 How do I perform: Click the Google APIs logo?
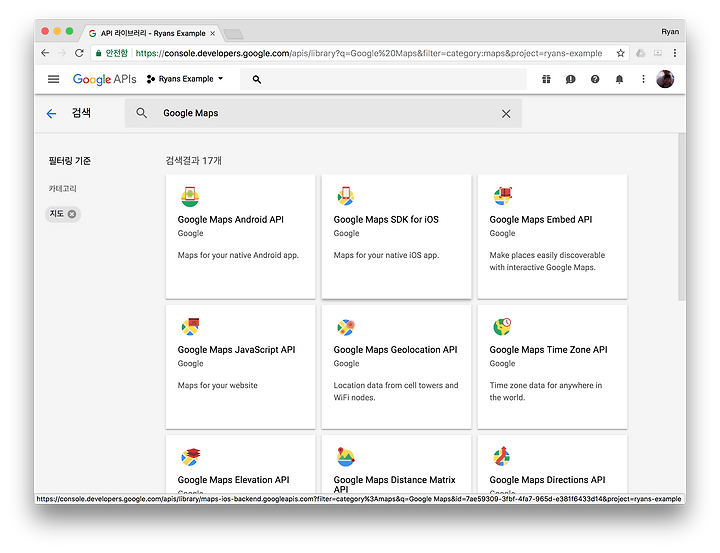click(104, 79)
